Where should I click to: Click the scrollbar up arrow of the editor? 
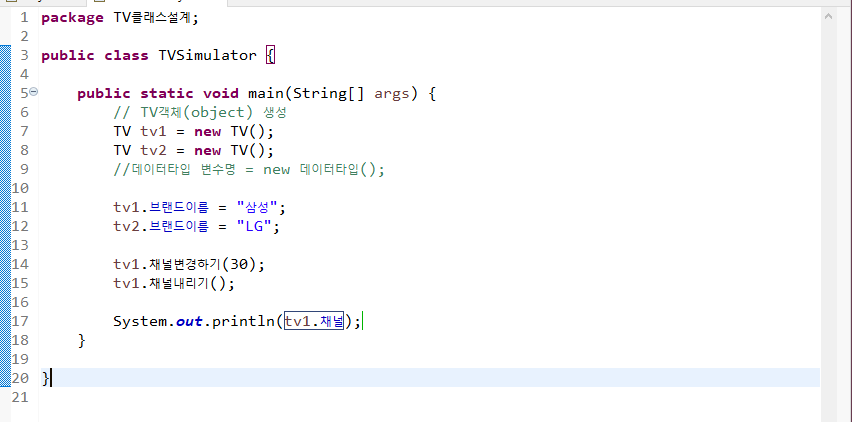pyautogui.click(x=828, y=16)
